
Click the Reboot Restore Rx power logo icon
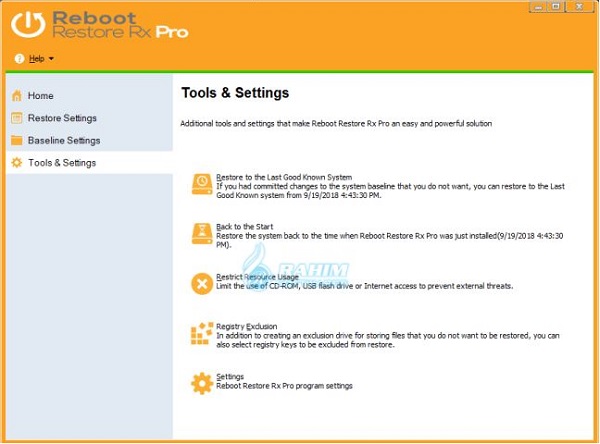pos(28,24)
